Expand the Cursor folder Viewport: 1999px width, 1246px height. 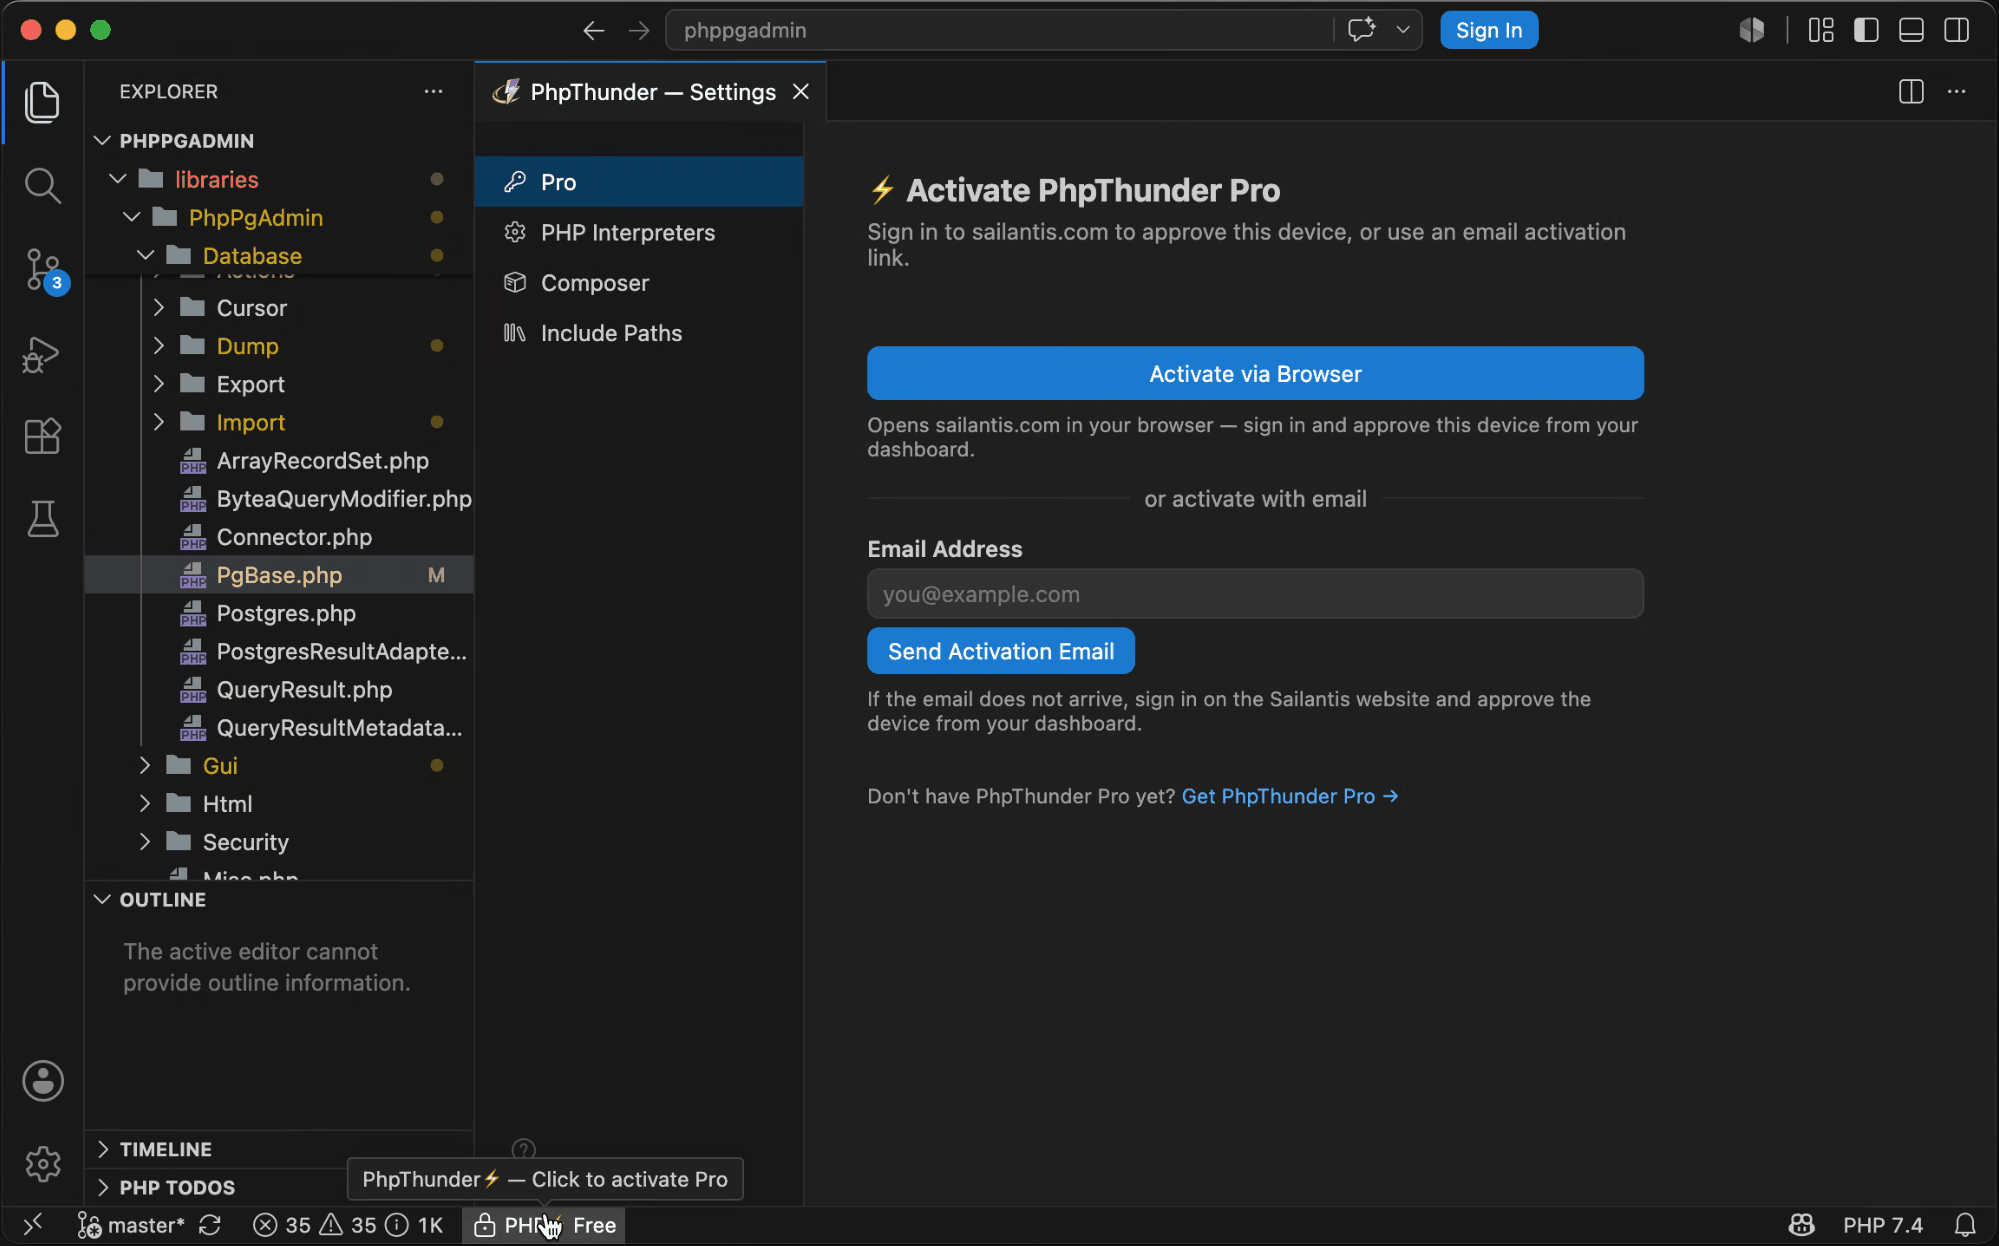(x=159, y=307)
